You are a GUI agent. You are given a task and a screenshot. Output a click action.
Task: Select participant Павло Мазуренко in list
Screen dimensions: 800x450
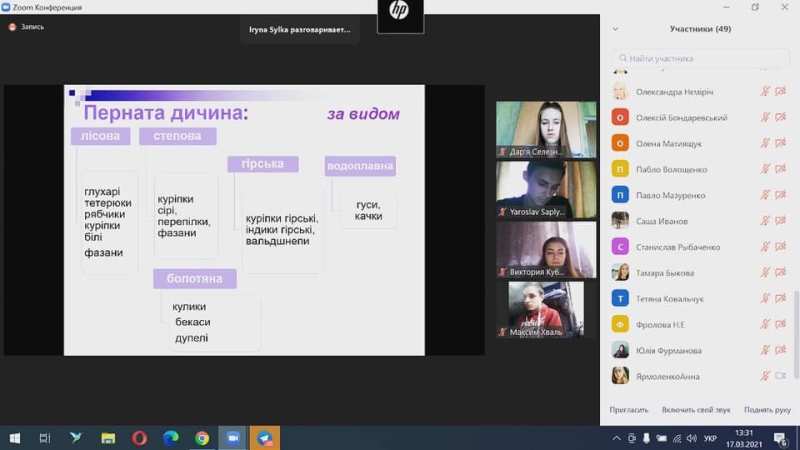698,195
